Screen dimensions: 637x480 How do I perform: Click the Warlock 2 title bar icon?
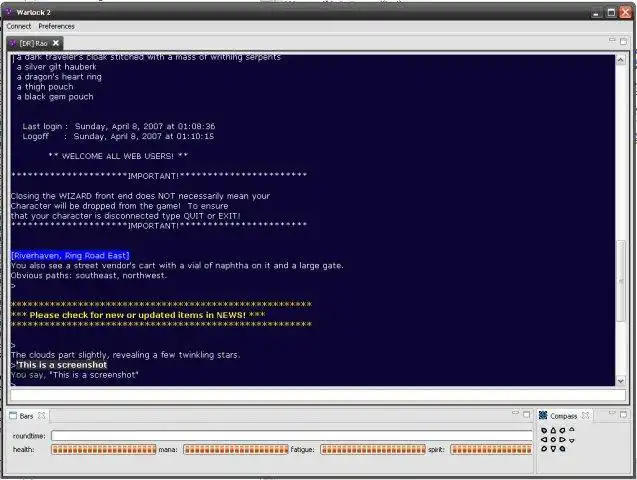click(9, 12)
